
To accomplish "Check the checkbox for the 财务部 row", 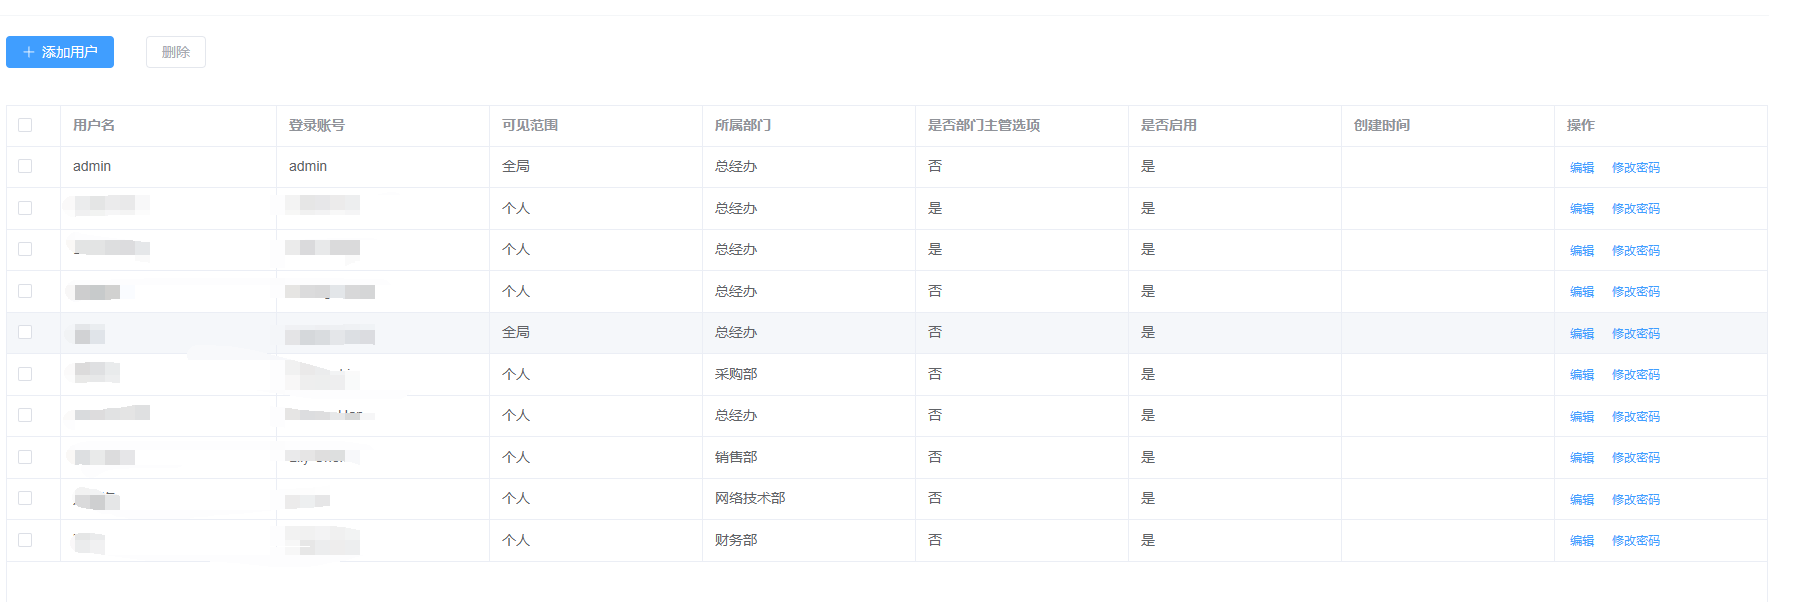I will 25,540.
